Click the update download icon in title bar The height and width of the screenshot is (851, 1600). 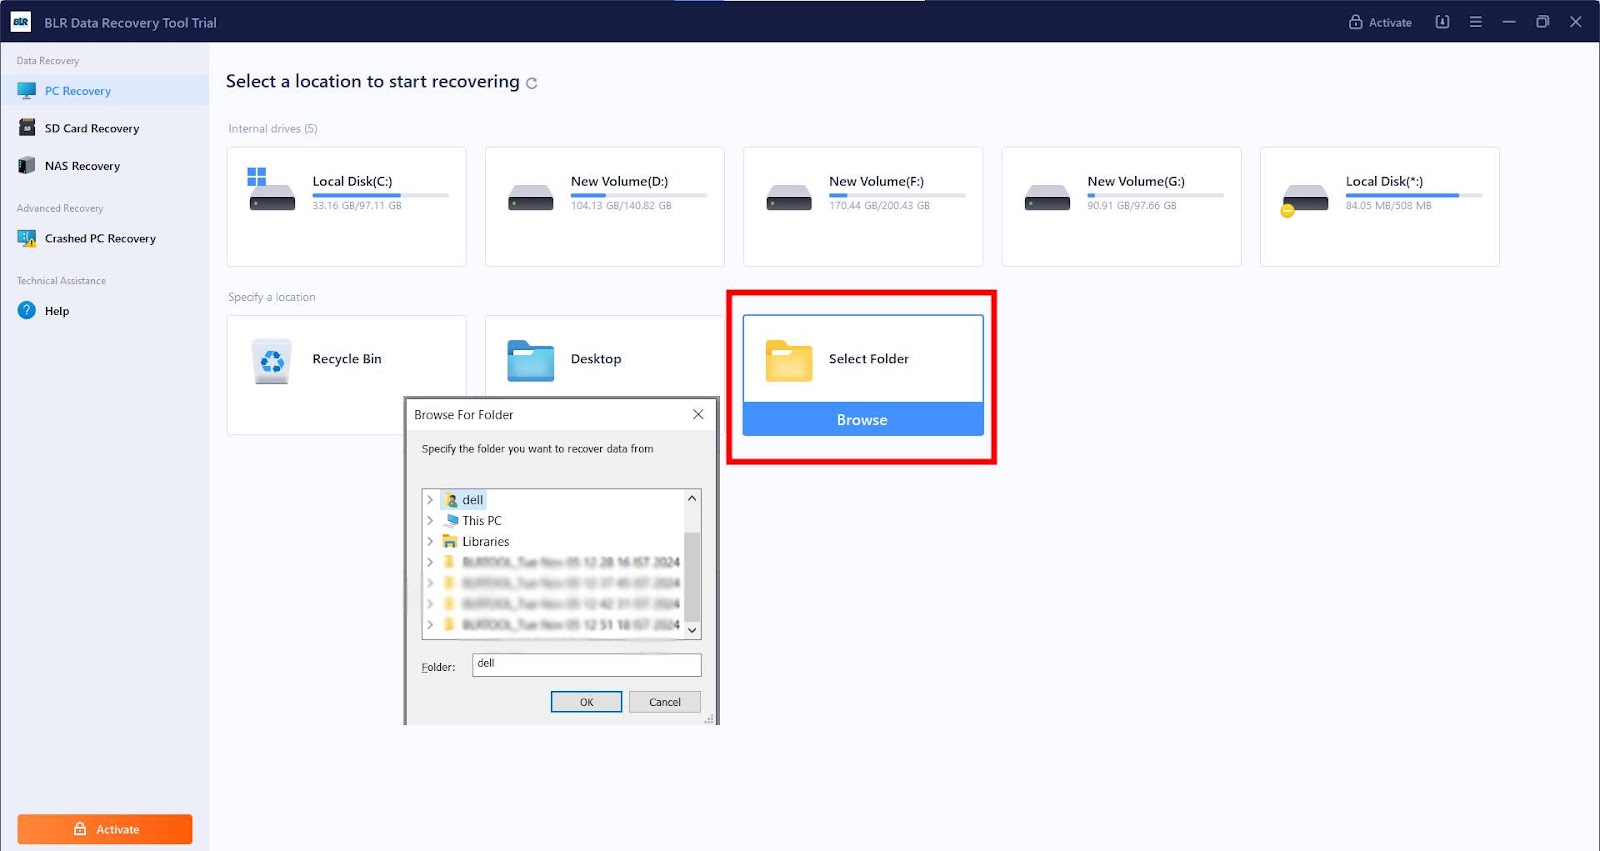tap(1442, 22)
